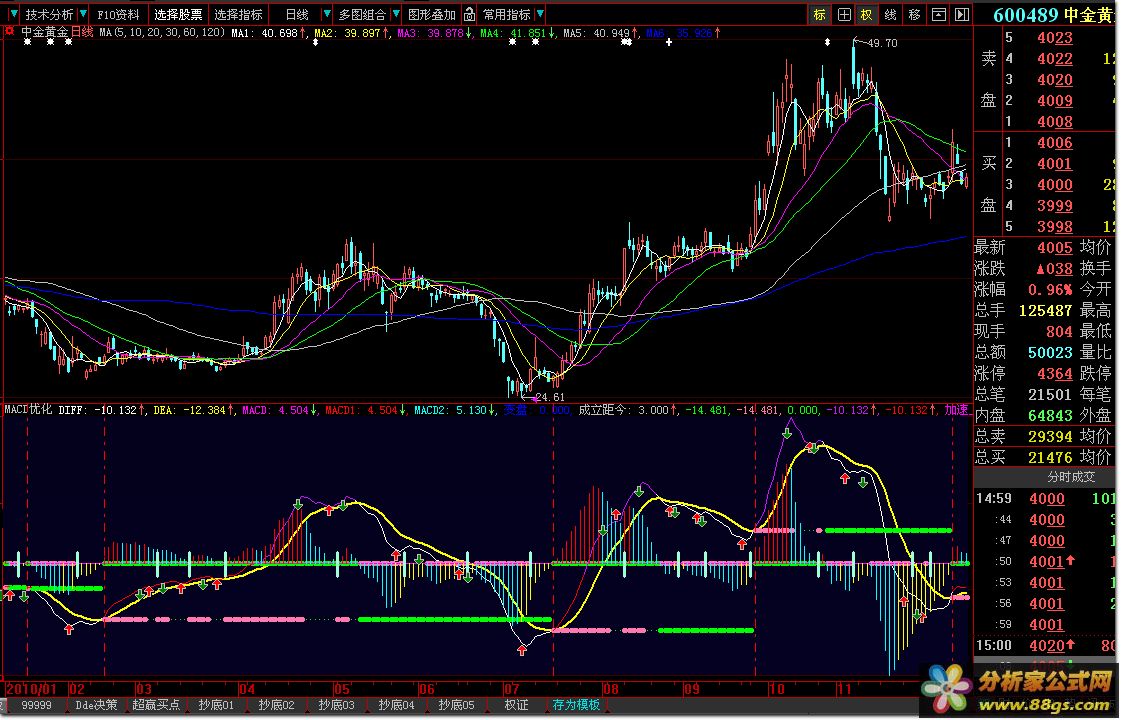Toggle the 权 ex-rights button
This screenshot has width=1121, height=720.
coord(866,14)
